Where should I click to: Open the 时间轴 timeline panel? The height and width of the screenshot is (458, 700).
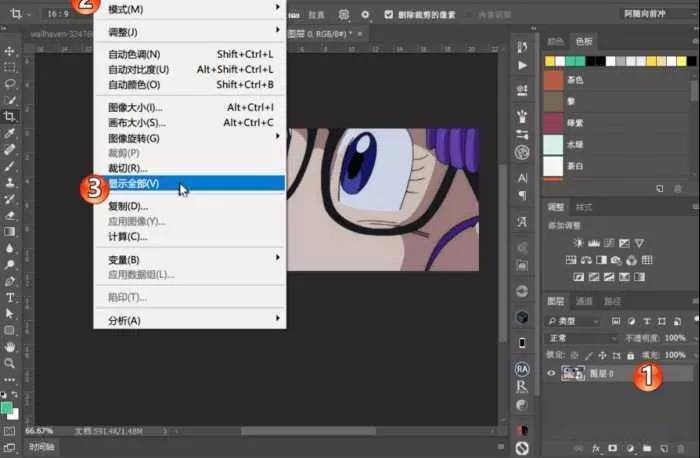coord(42,446)
